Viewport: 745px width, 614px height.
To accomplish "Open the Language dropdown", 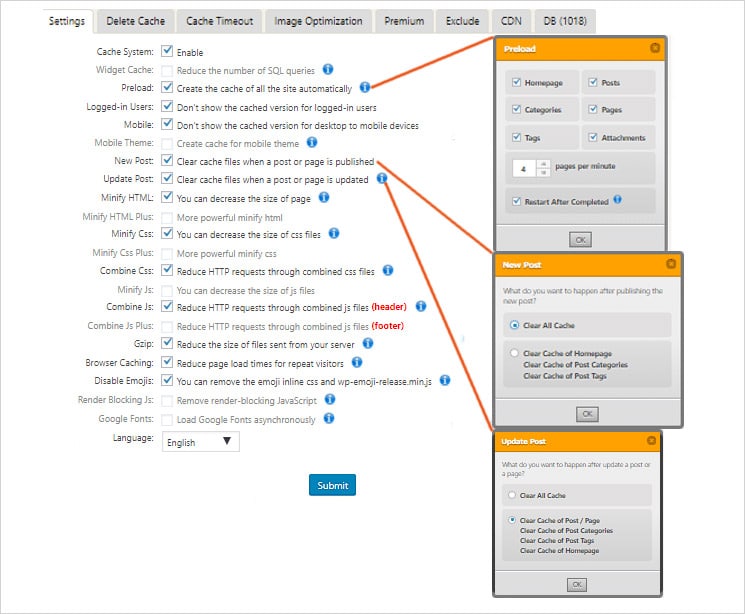I will 201,441.
